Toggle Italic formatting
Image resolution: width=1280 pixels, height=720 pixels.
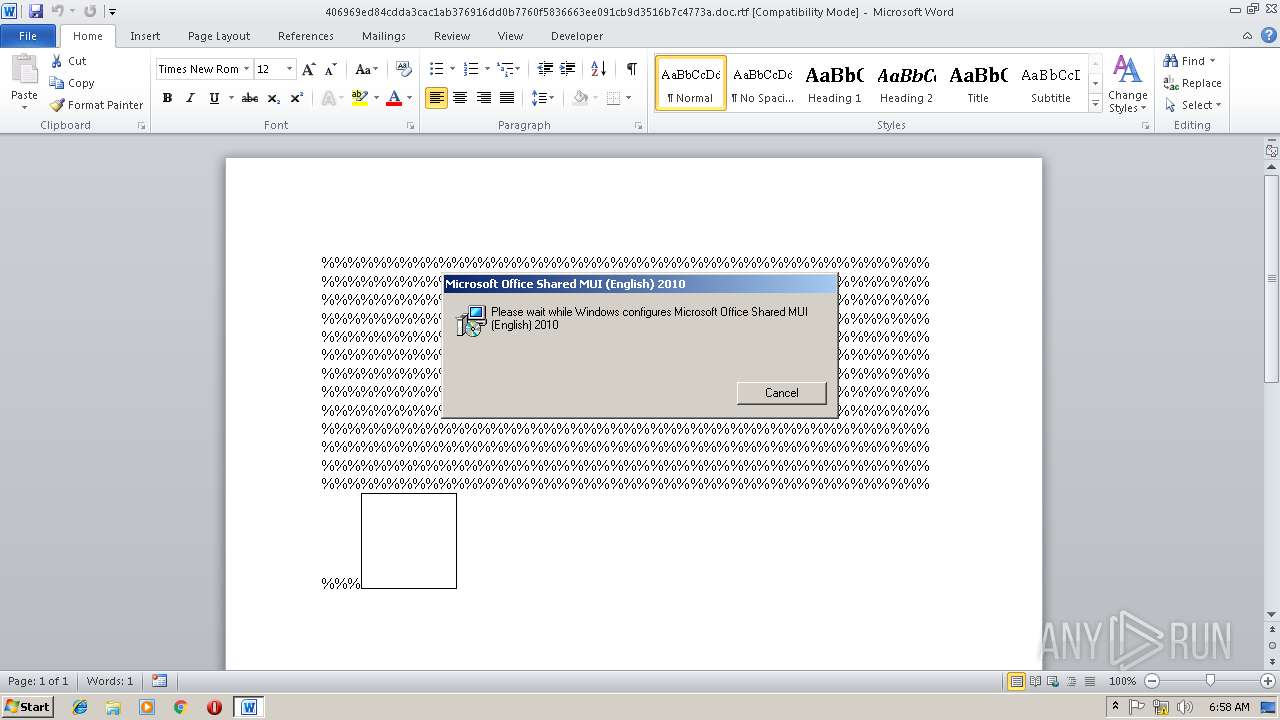tap(190, 98)
